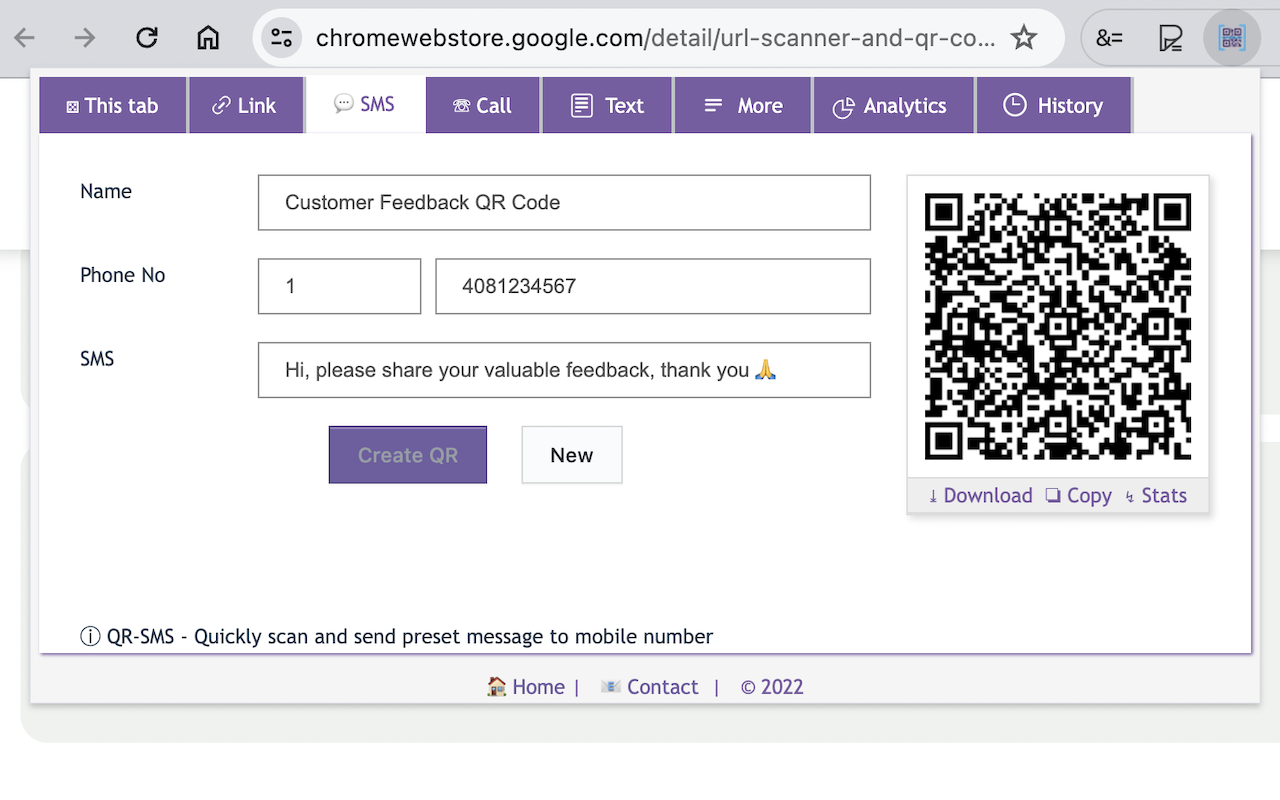Open the Contact link in footer
1280x800 pixels.
point(649,687)
